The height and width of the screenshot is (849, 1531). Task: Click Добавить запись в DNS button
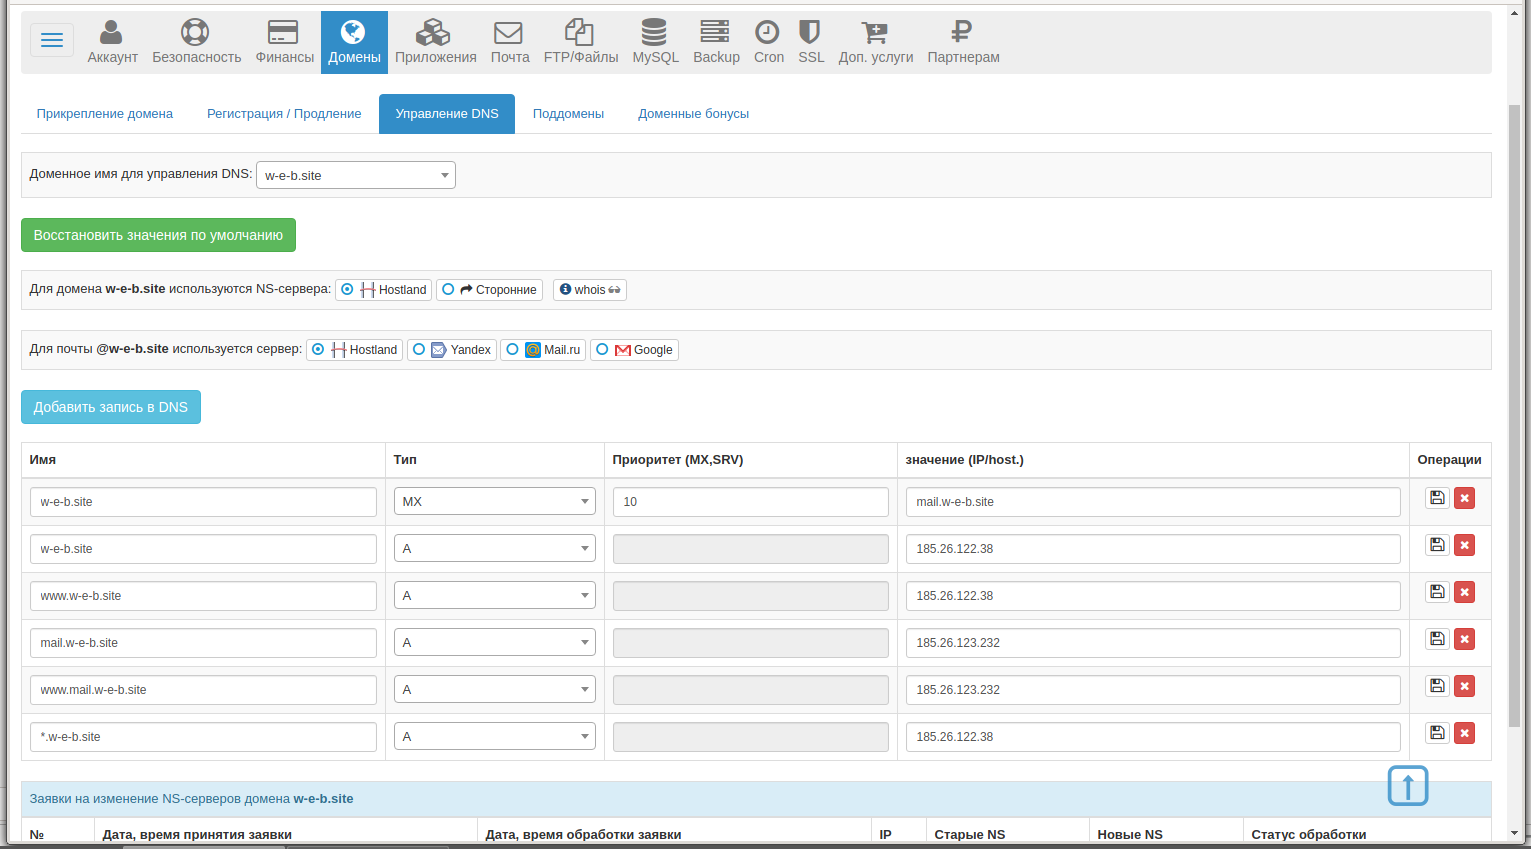click(x=111, y=407)
